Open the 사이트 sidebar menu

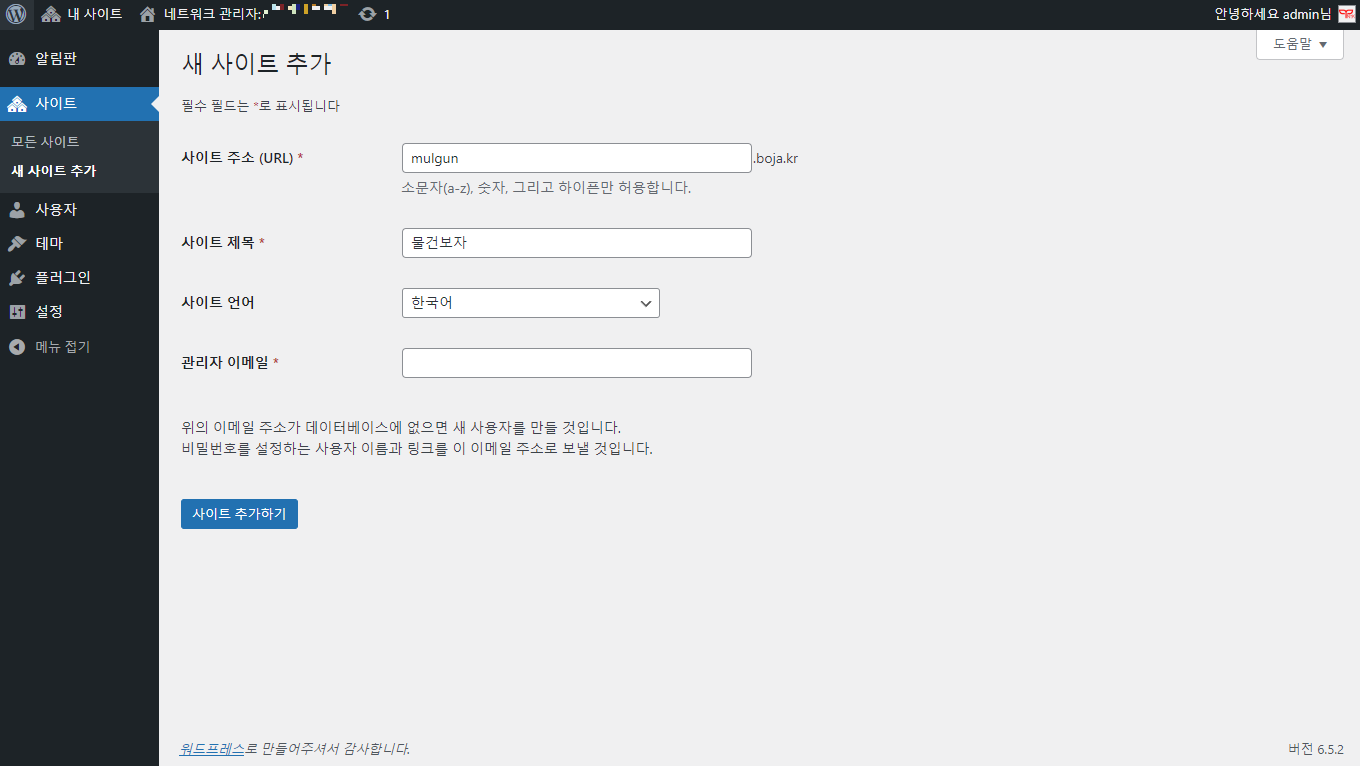tap(79, 103)
